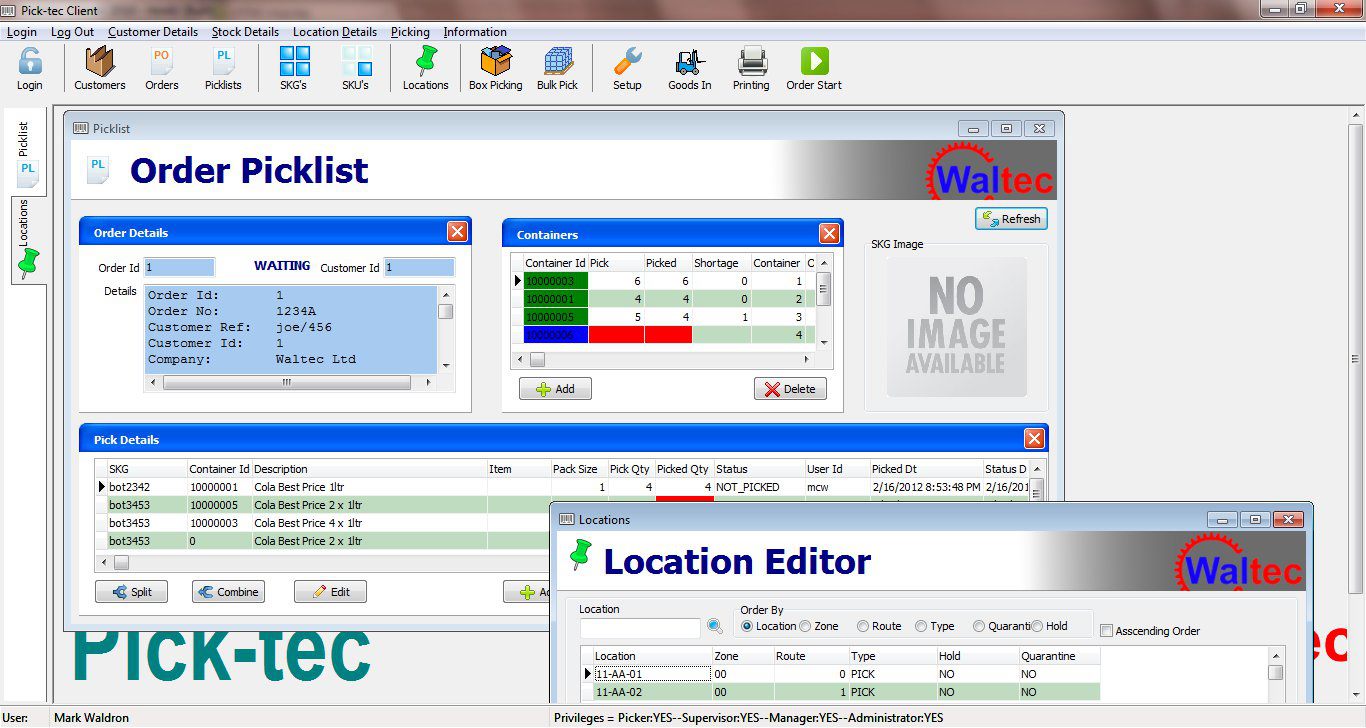Choose the Route order-by option
Screen dimensions: 1366x728
(862, 626)
